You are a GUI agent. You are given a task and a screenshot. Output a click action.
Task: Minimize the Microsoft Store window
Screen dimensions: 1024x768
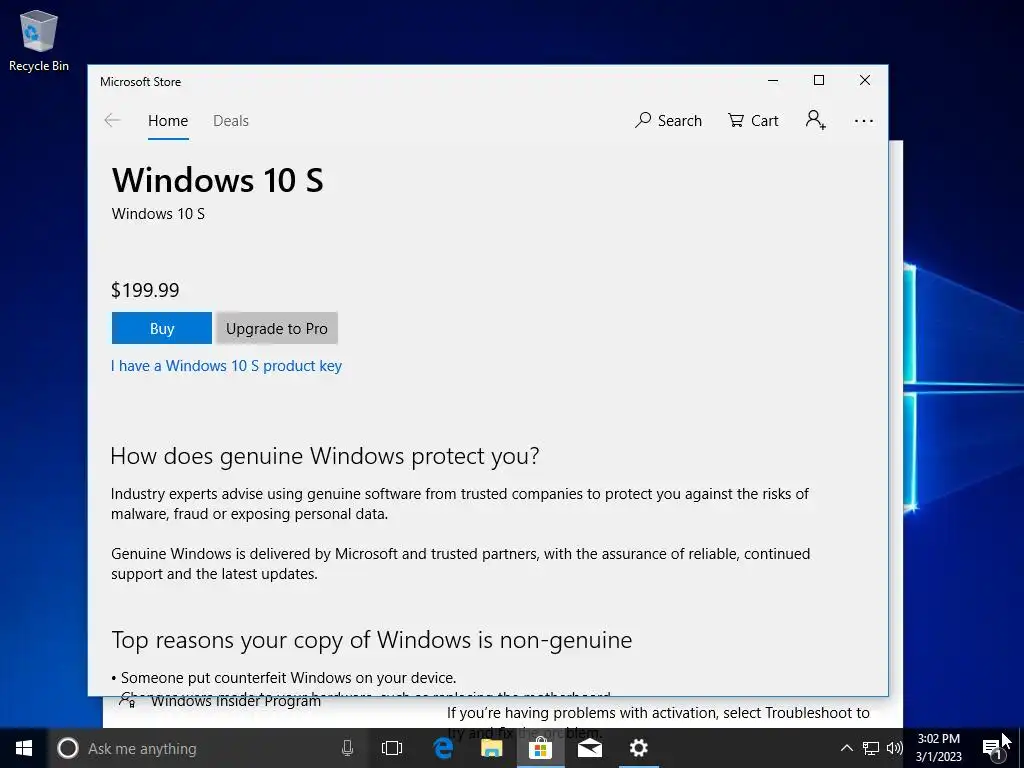pyautogui.click(x=773, y=80)
